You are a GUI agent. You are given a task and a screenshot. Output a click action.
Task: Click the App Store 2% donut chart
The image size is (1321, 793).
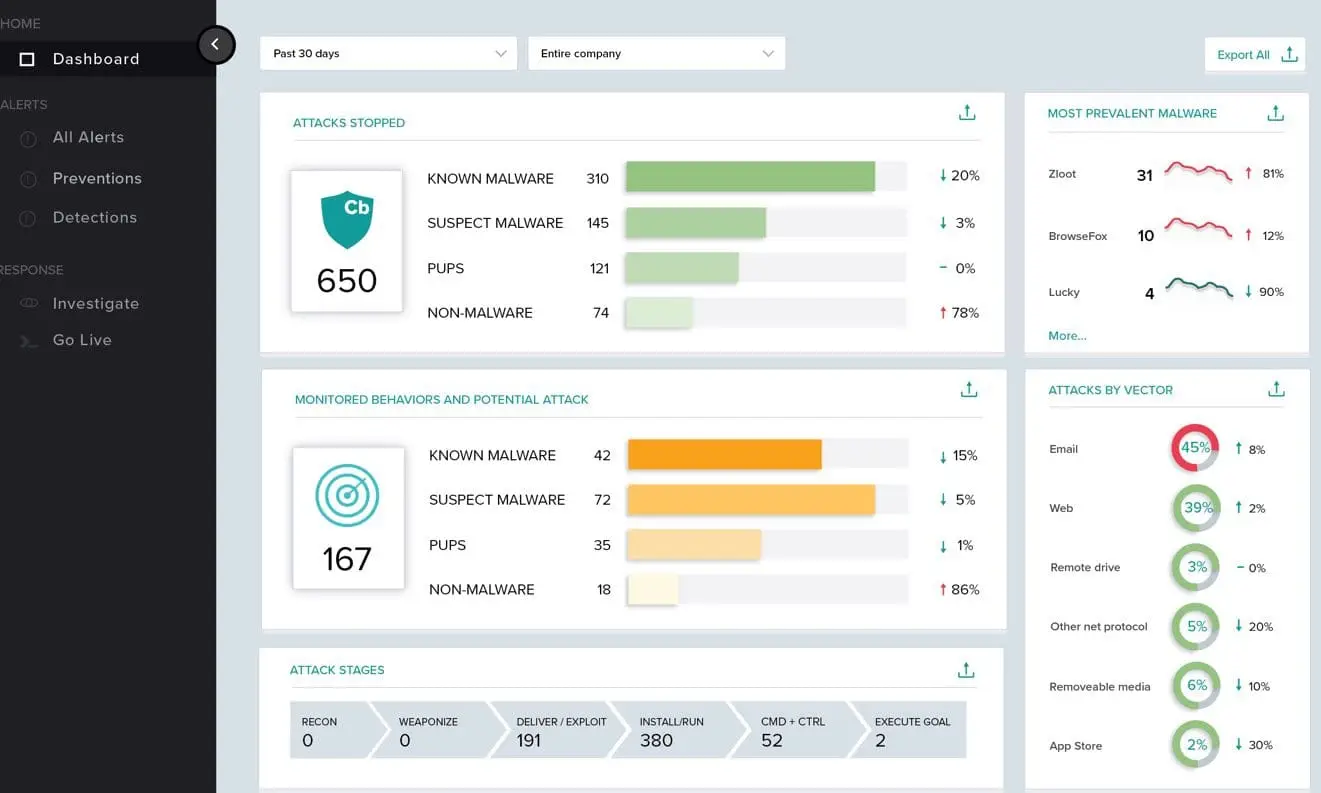[1196, 745]
